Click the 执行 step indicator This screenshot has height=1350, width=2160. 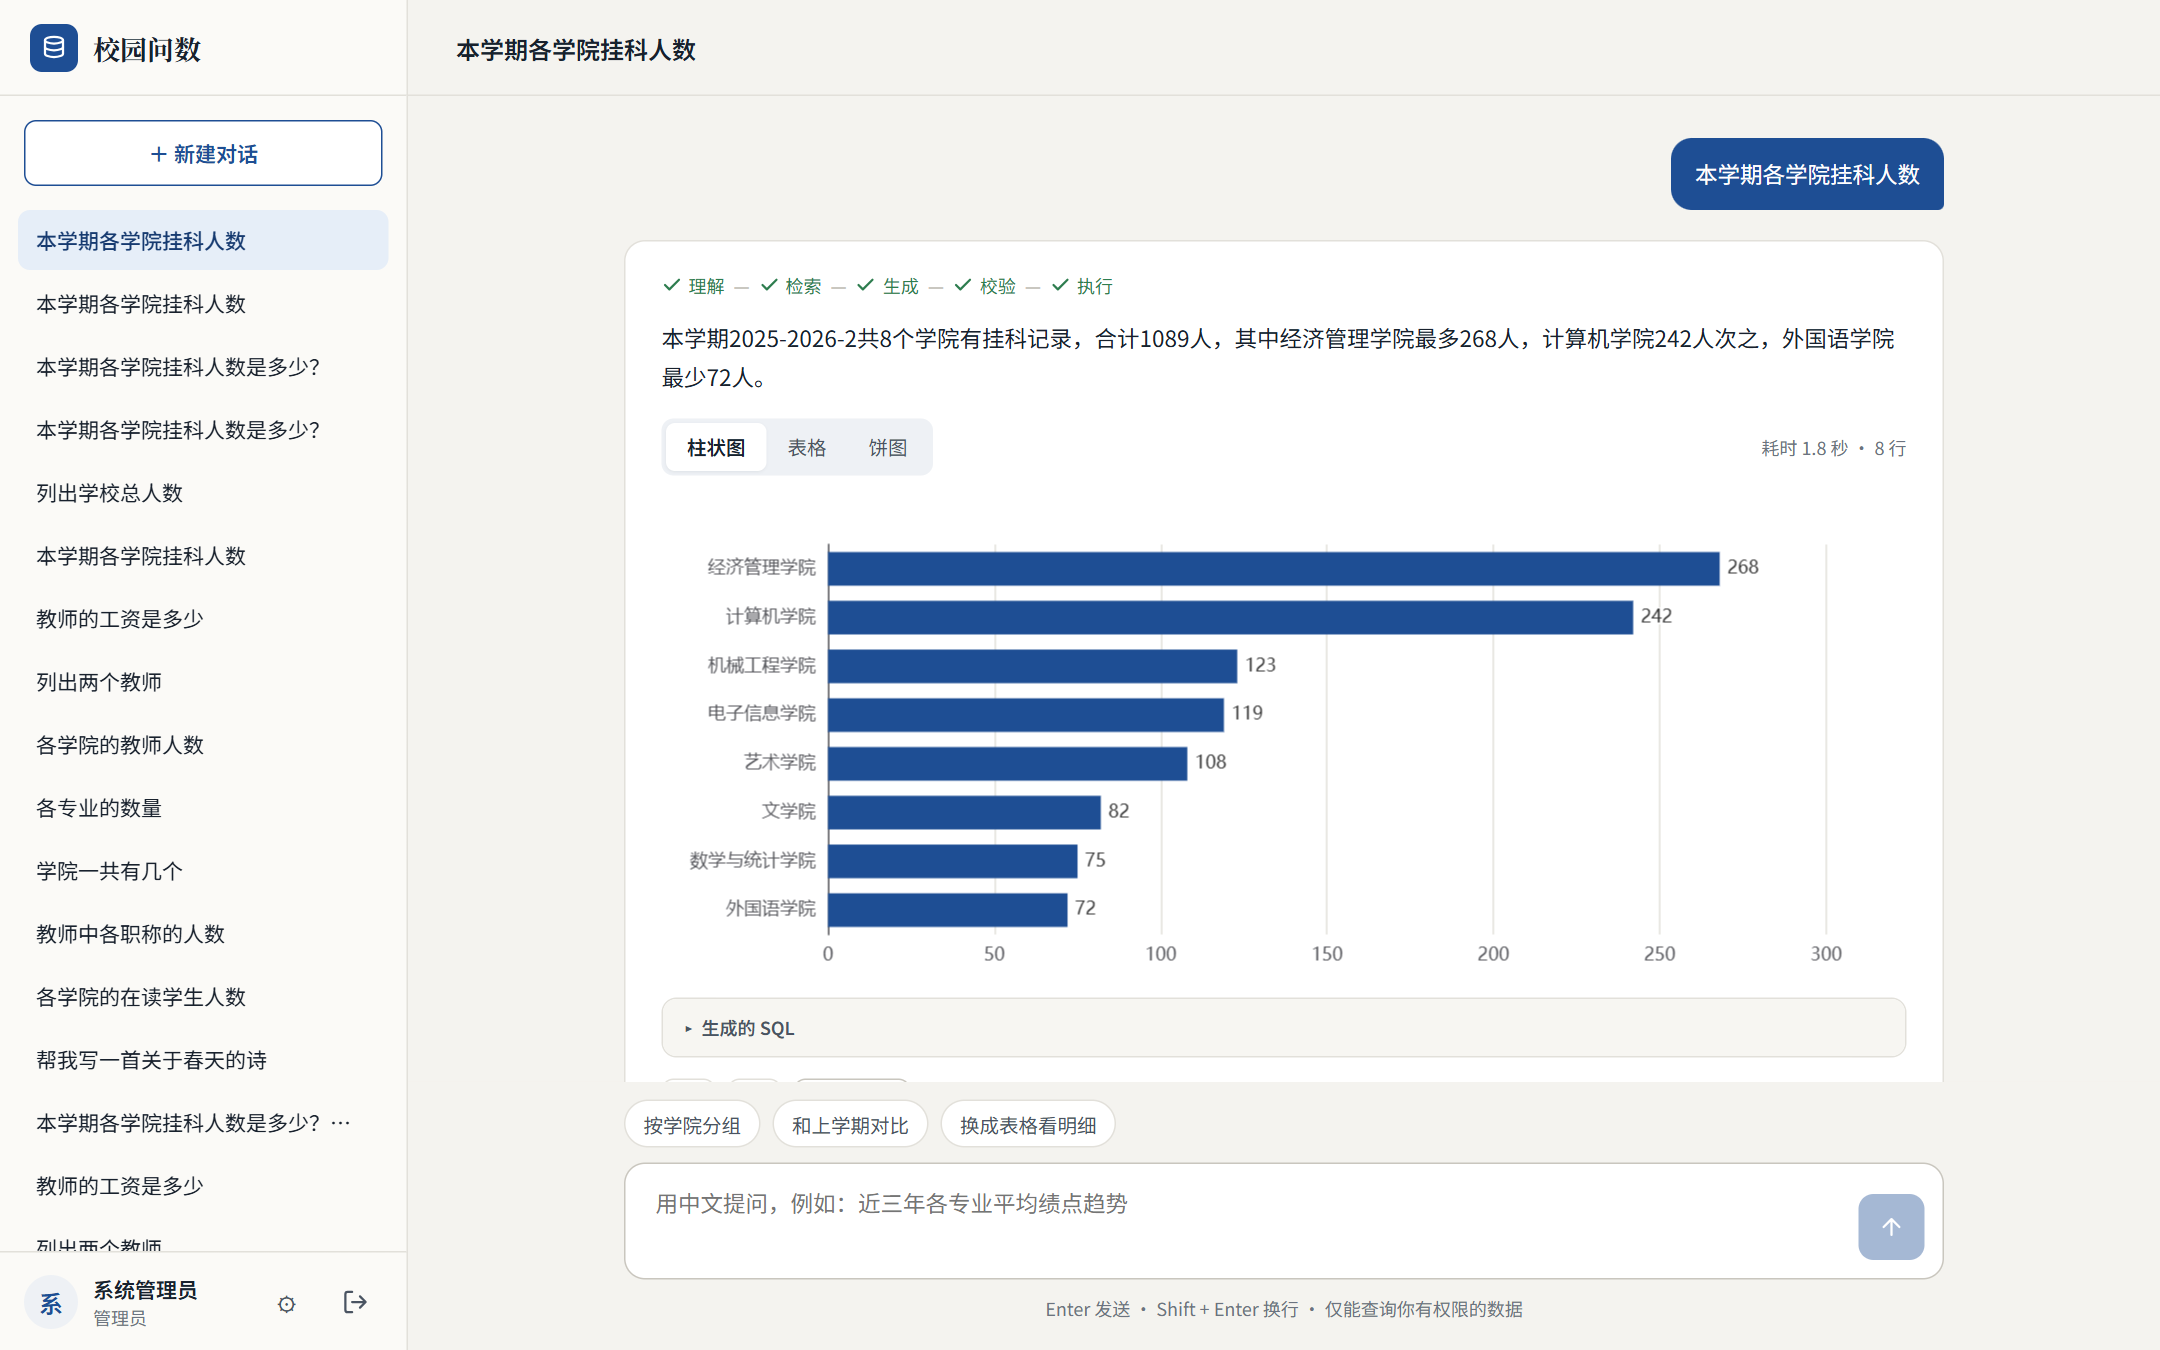(x=1083, y=286)
